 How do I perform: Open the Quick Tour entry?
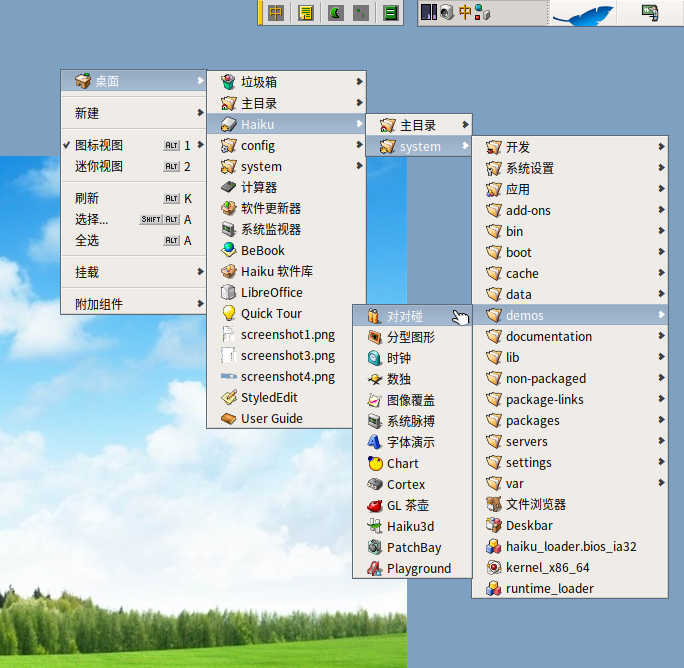click(281, 313)
